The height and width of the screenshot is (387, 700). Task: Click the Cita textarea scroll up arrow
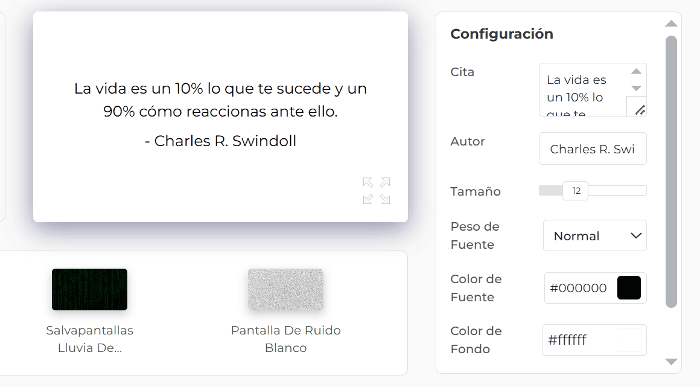pos(636,71)
